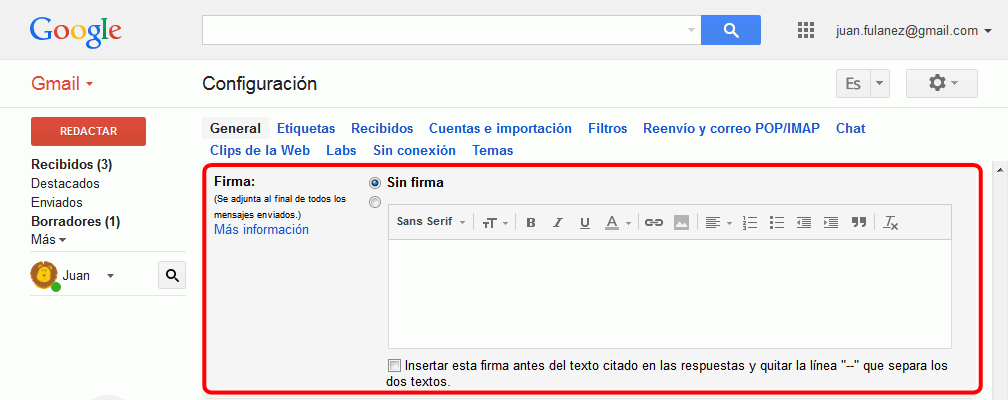
Task: Expand the juan.fulanez@gmail.com account menu
Action: click(914, 30)
